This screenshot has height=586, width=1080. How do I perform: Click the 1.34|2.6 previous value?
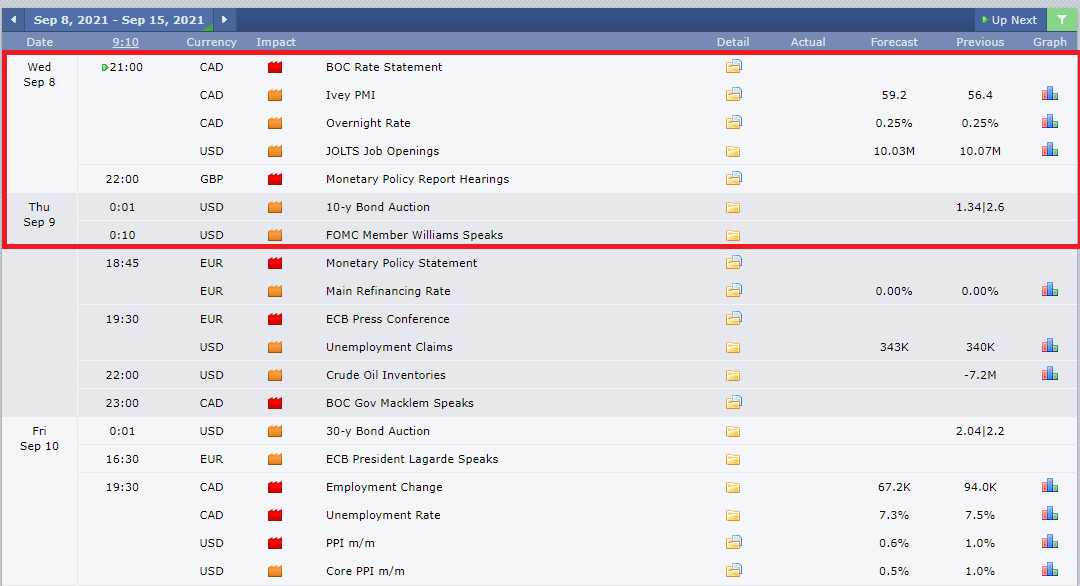(x=980, y=207)
